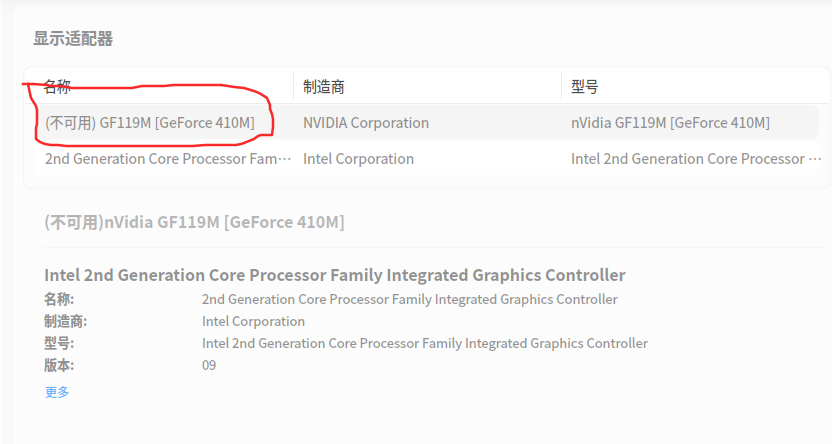Select the truncated 2nd Generation Core Processor table row
Screen dimensions: 832x444
[168, 159]
